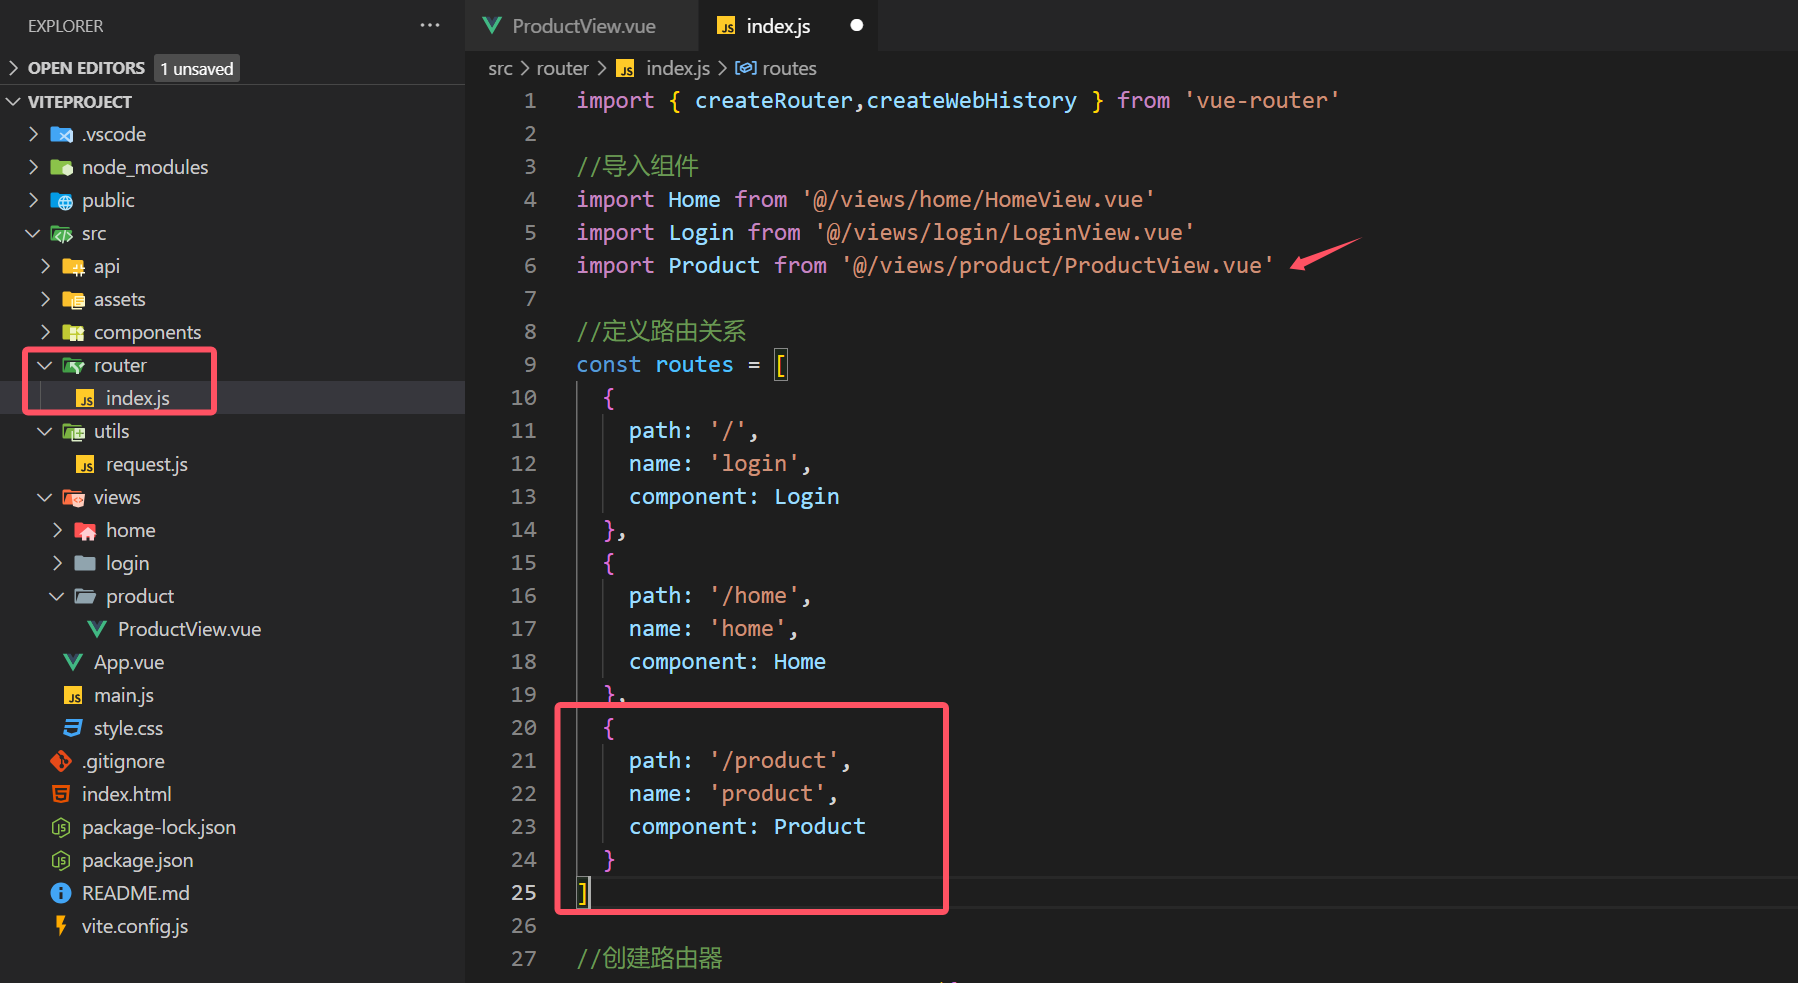
Task: Click the product open-folder icon
Action: click(x=86, y=597)
